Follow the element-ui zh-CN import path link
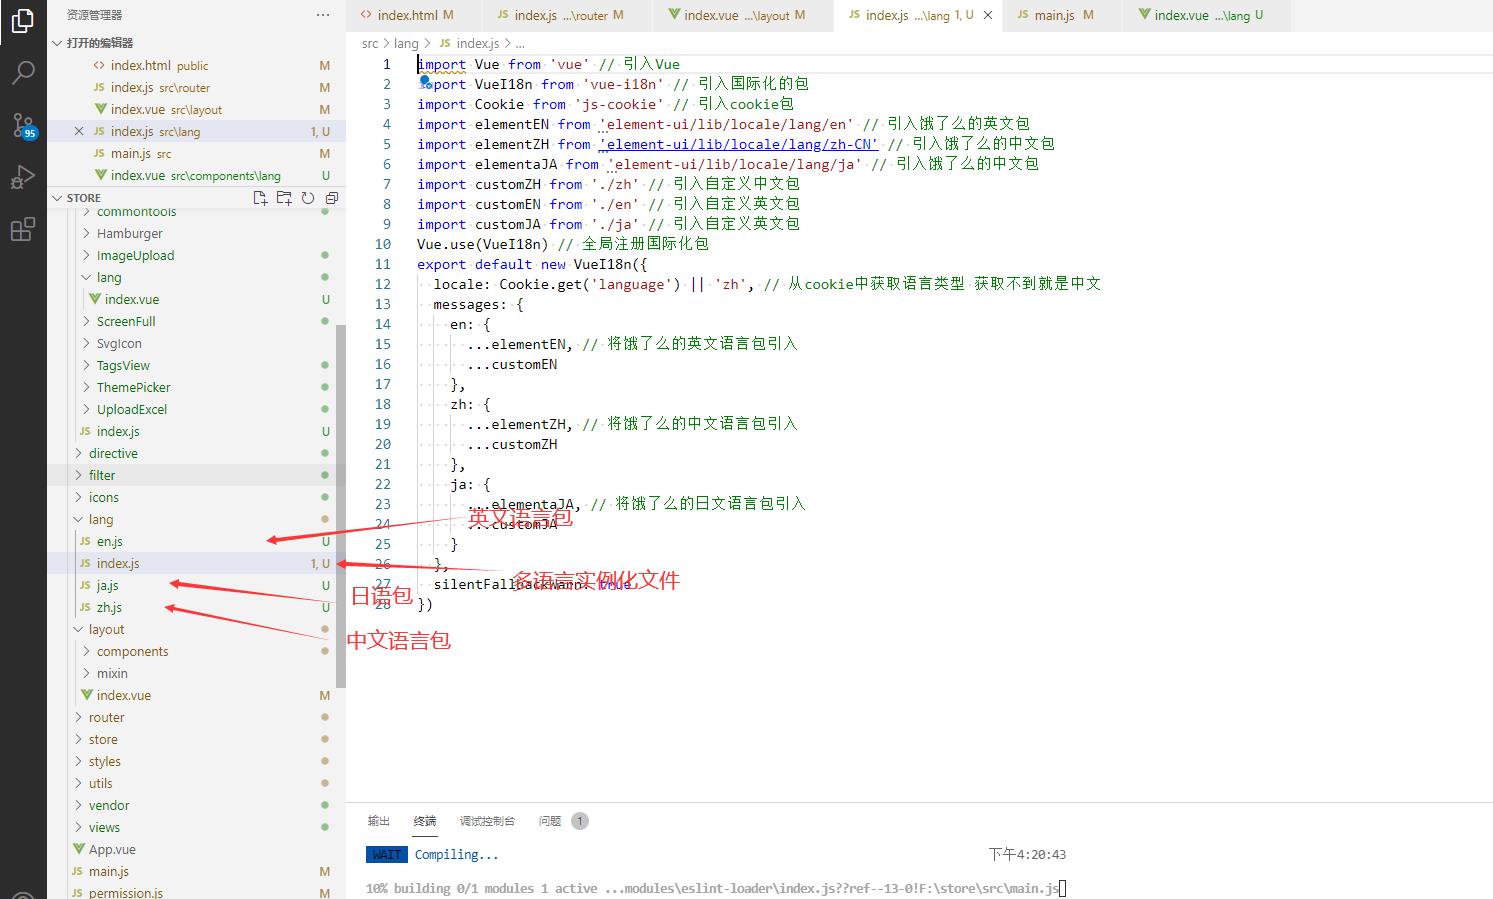Viewport: 1493px width, 899px height. click(x=738, y=144)
